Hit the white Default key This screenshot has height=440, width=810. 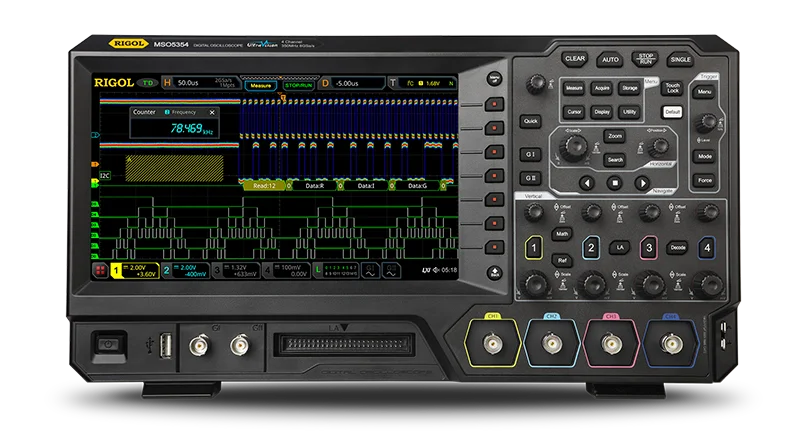coord(672,112)
